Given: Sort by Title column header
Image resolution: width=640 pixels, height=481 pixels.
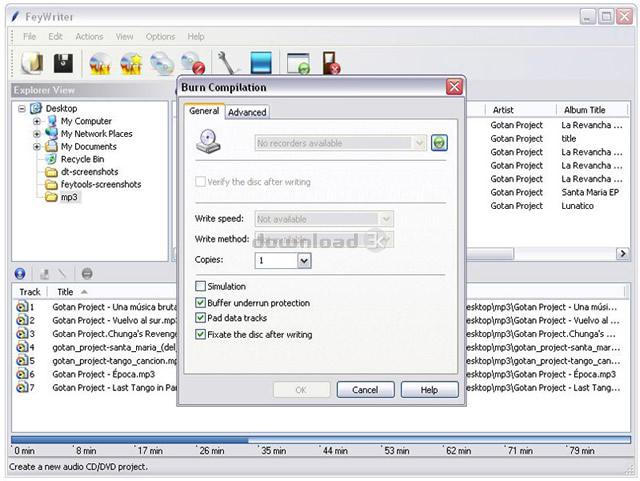Looking at the screenshot, I should tap(65, 292).
